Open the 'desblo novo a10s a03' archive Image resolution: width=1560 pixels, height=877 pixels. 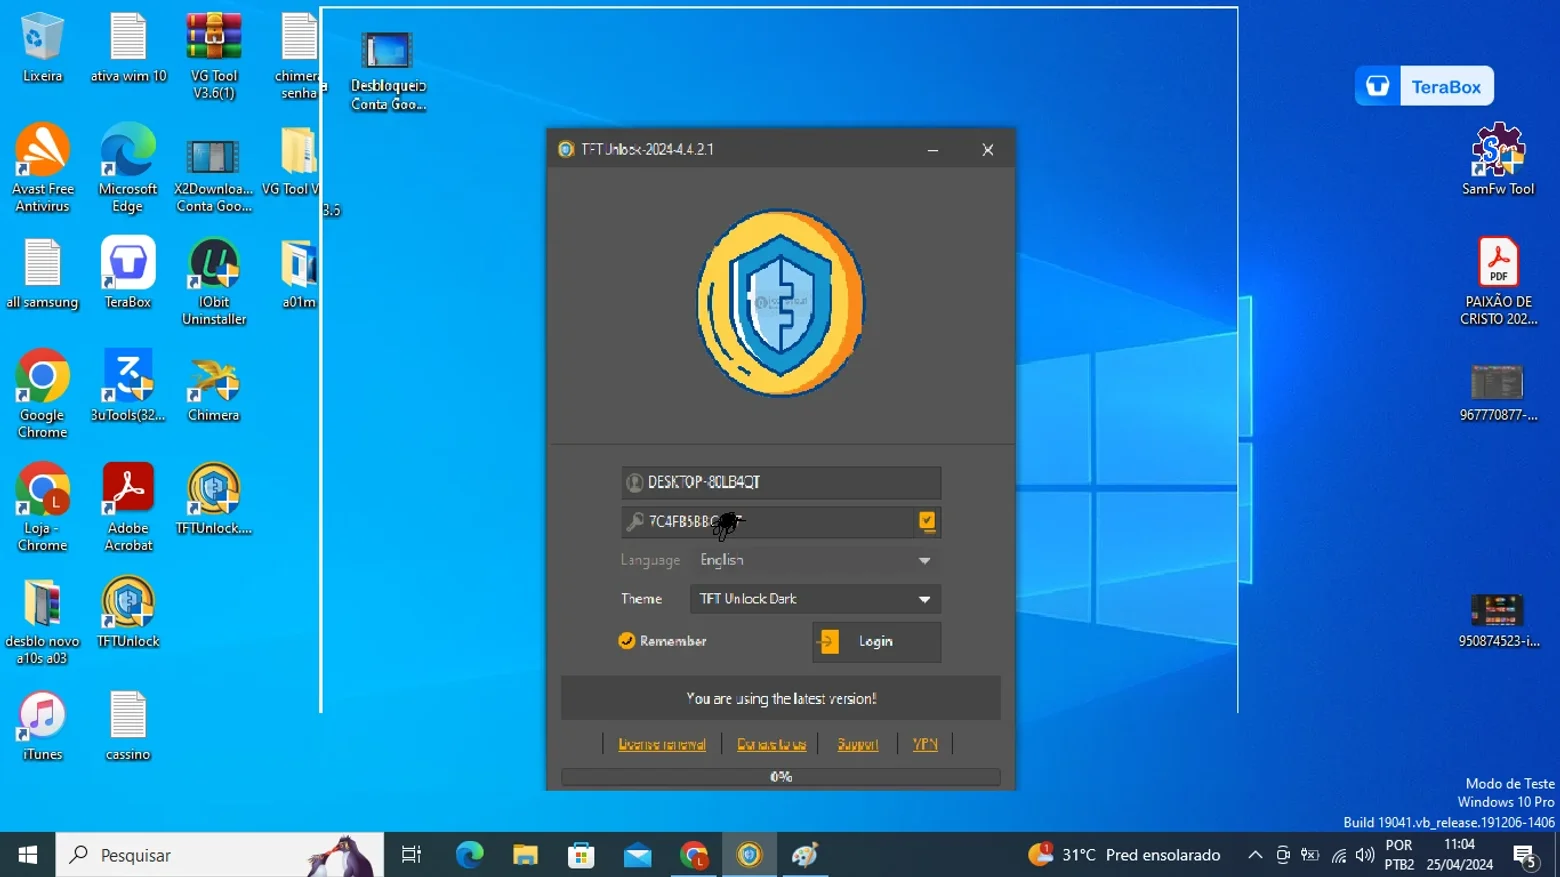click(x=42, y=621)
